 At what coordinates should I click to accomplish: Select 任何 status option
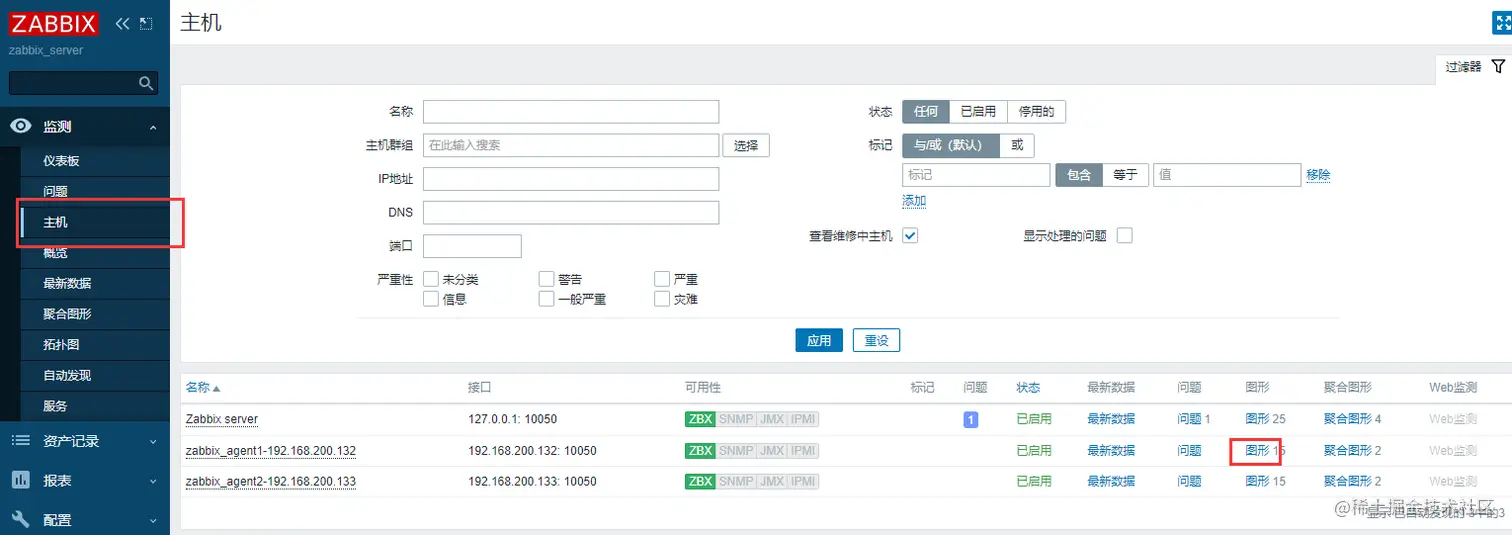[x=925, y=112]
